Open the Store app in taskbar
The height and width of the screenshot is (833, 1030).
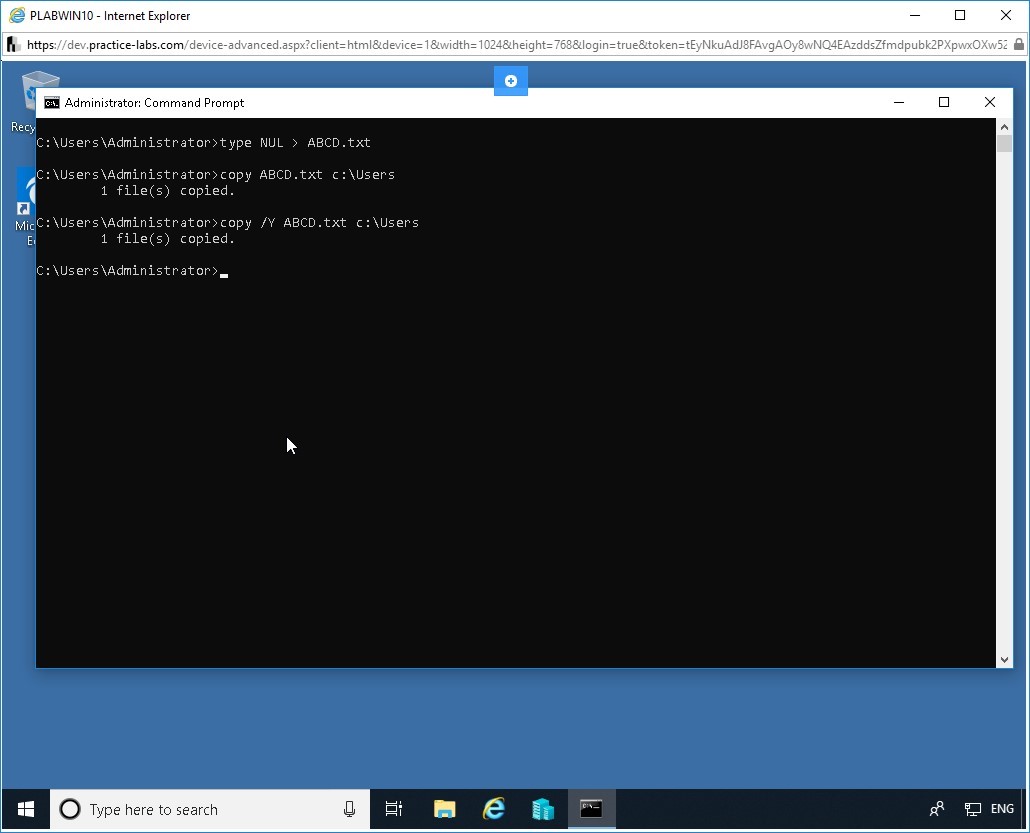tap(543, 809)
